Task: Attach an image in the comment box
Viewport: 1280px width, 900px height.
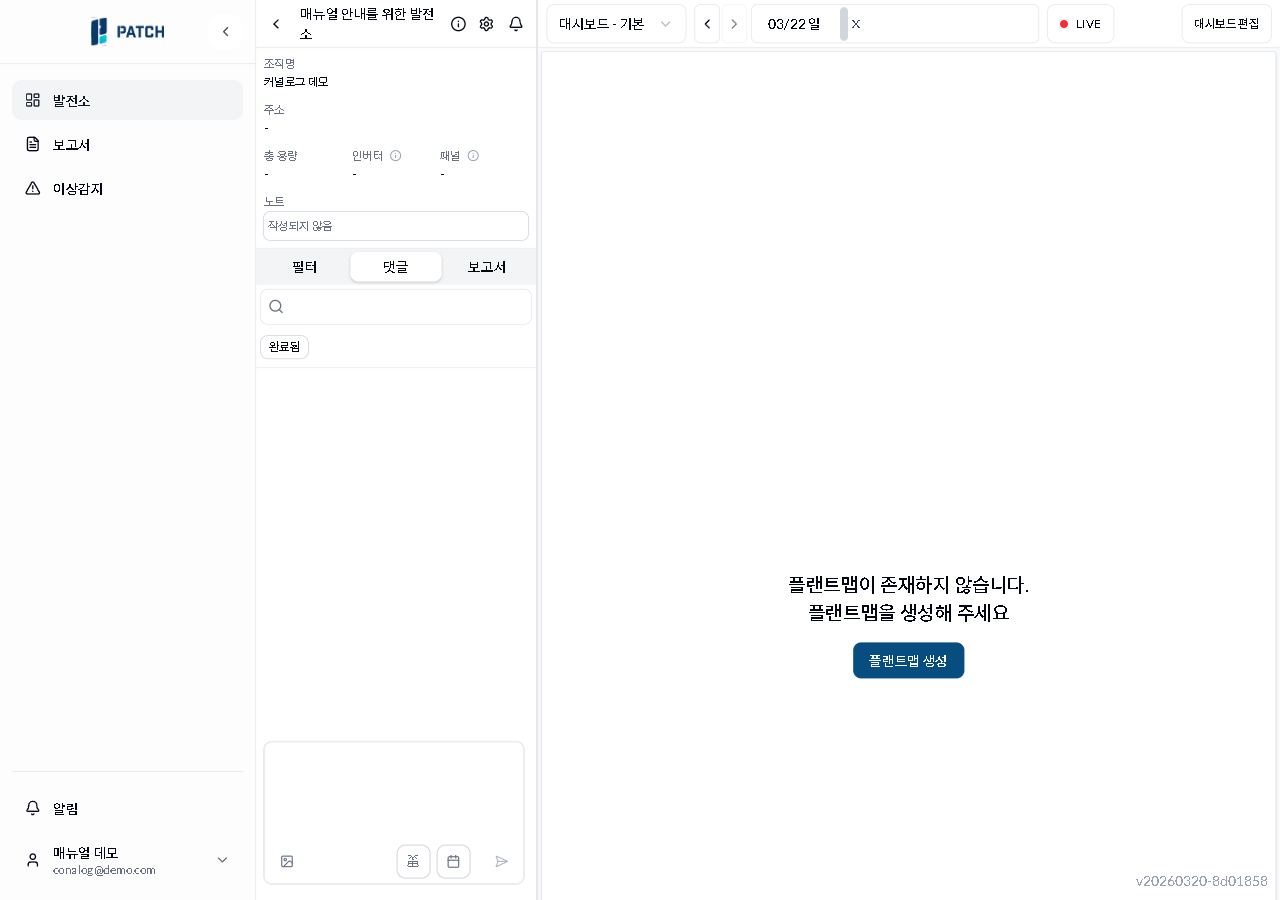Action: (287, 861)
